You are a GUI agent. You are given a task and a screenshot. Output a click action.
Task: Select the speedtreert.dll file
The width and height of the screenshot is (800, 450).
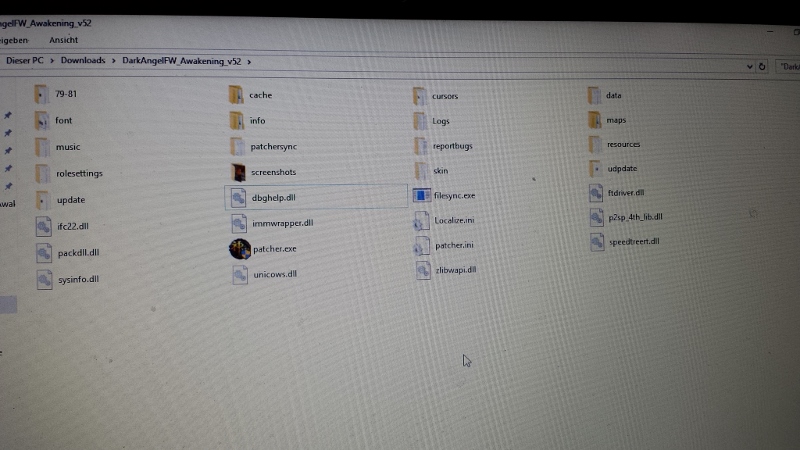633,242
